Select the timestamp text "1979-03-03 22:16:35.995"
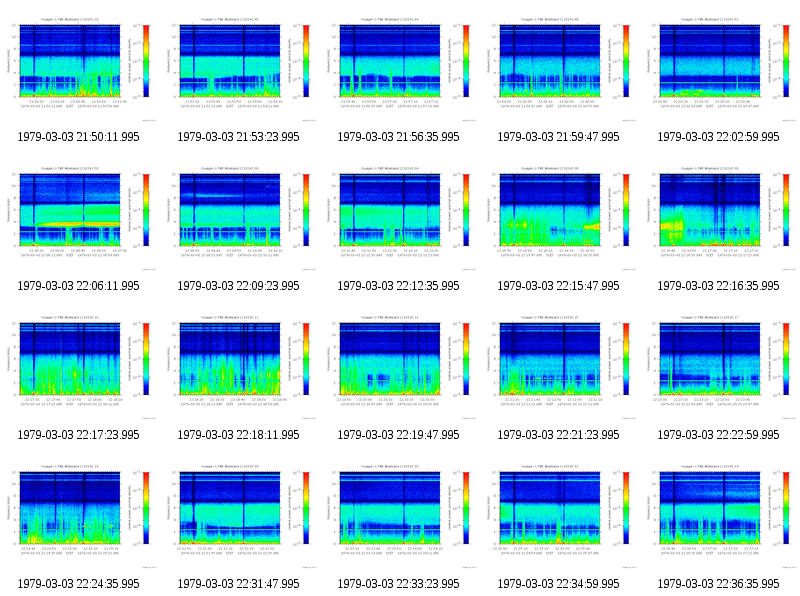Screen dimensions: 800x596 pos(718,286)
